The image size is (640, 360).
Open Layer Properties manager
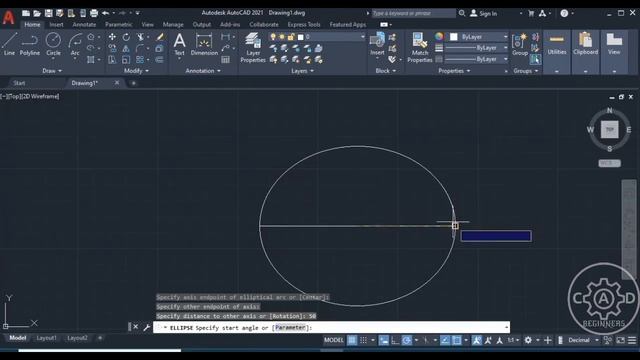[253, 48]
